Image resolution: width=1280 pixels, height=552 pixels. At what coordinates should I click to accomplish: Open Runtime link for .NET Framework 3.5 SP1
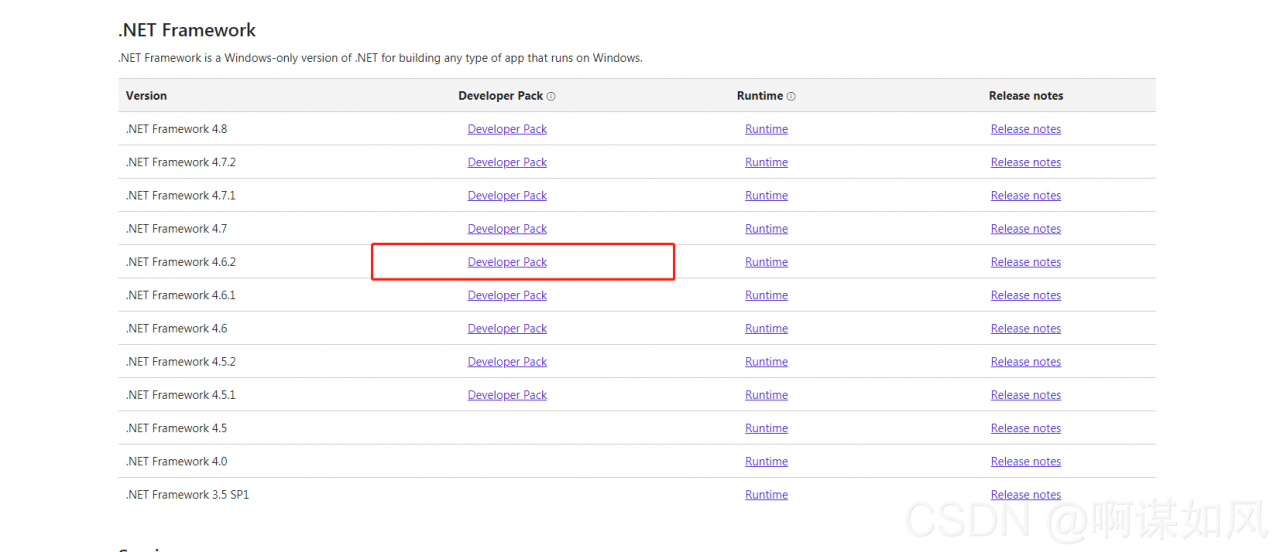tap(766, 494)
